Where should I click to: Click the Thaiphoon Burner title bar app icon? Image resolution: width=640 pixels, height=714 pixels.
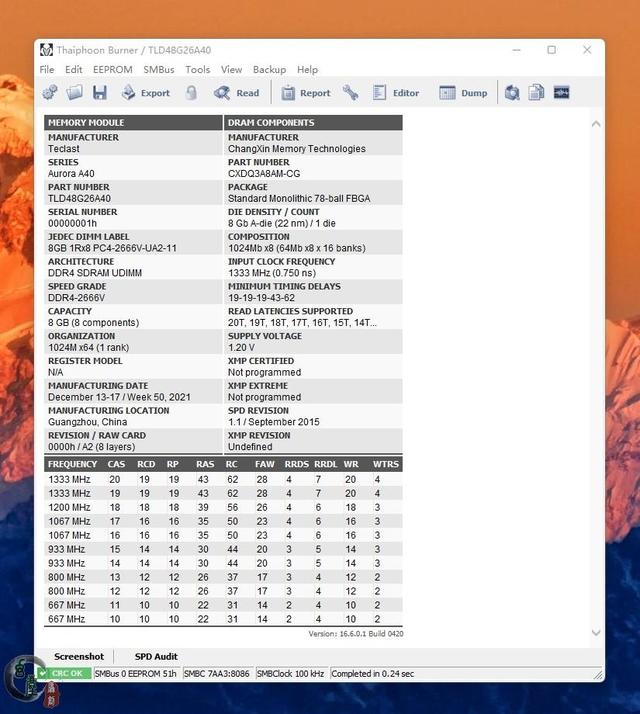click(x=46, y=50)
